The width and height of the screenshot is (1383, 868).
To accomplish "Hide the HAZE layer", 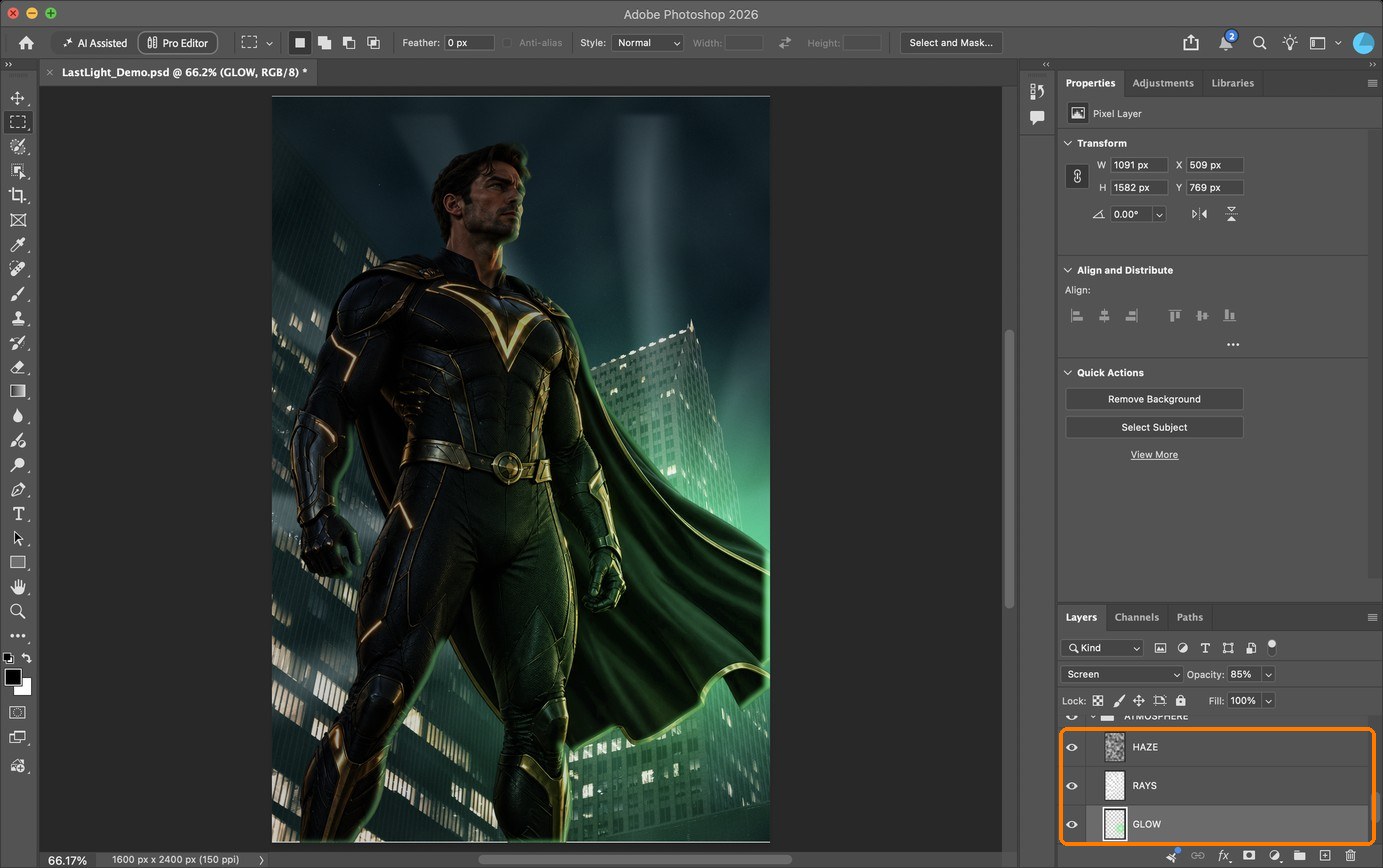I will point(1072,747).
